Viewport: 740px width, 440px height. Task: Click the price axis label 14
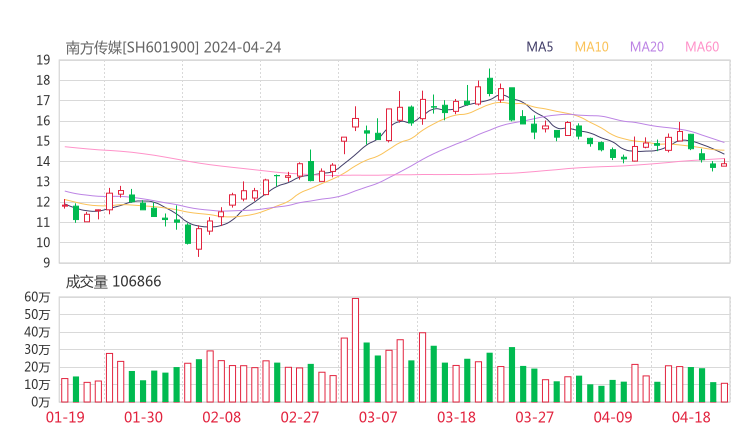43,161
